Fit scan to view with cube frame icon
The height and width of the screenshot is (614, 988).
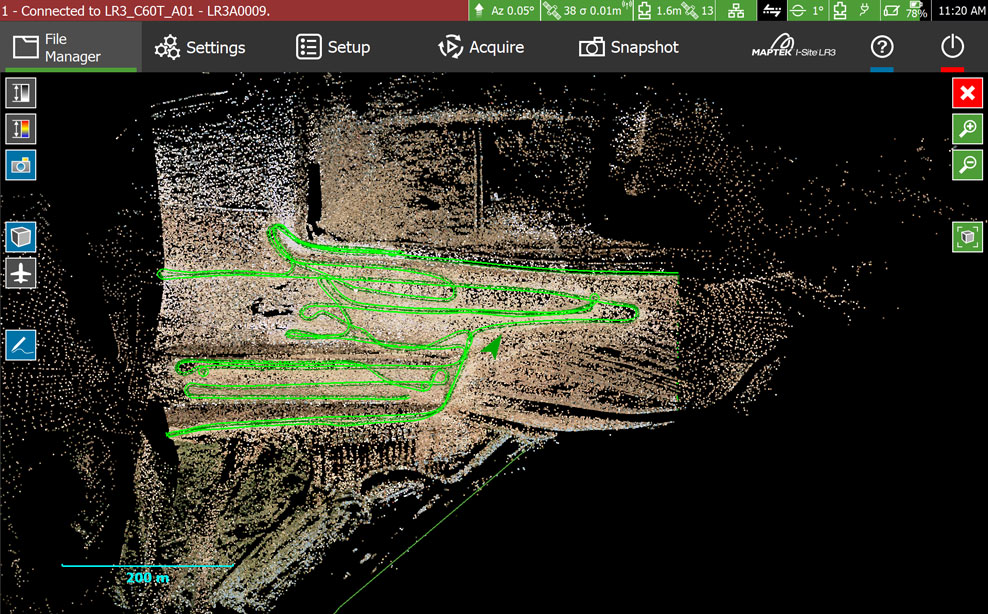(x=967, y=237)
